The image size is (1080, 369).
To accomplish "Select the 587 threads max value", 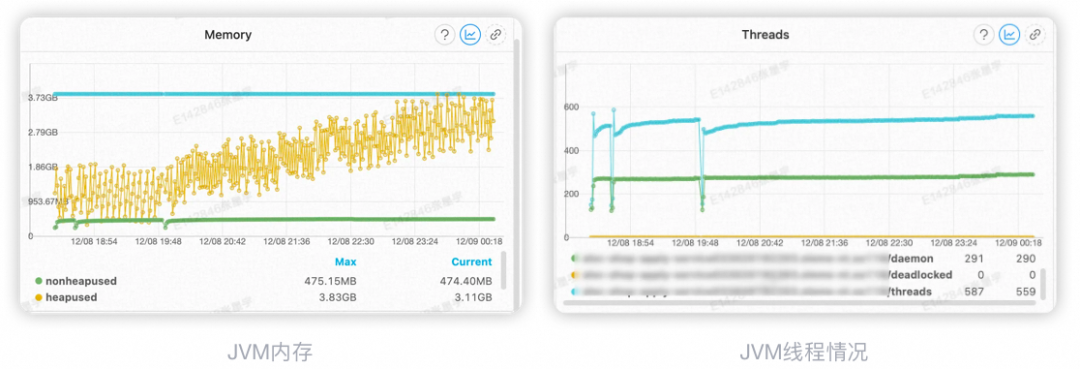I will [975, 292].
